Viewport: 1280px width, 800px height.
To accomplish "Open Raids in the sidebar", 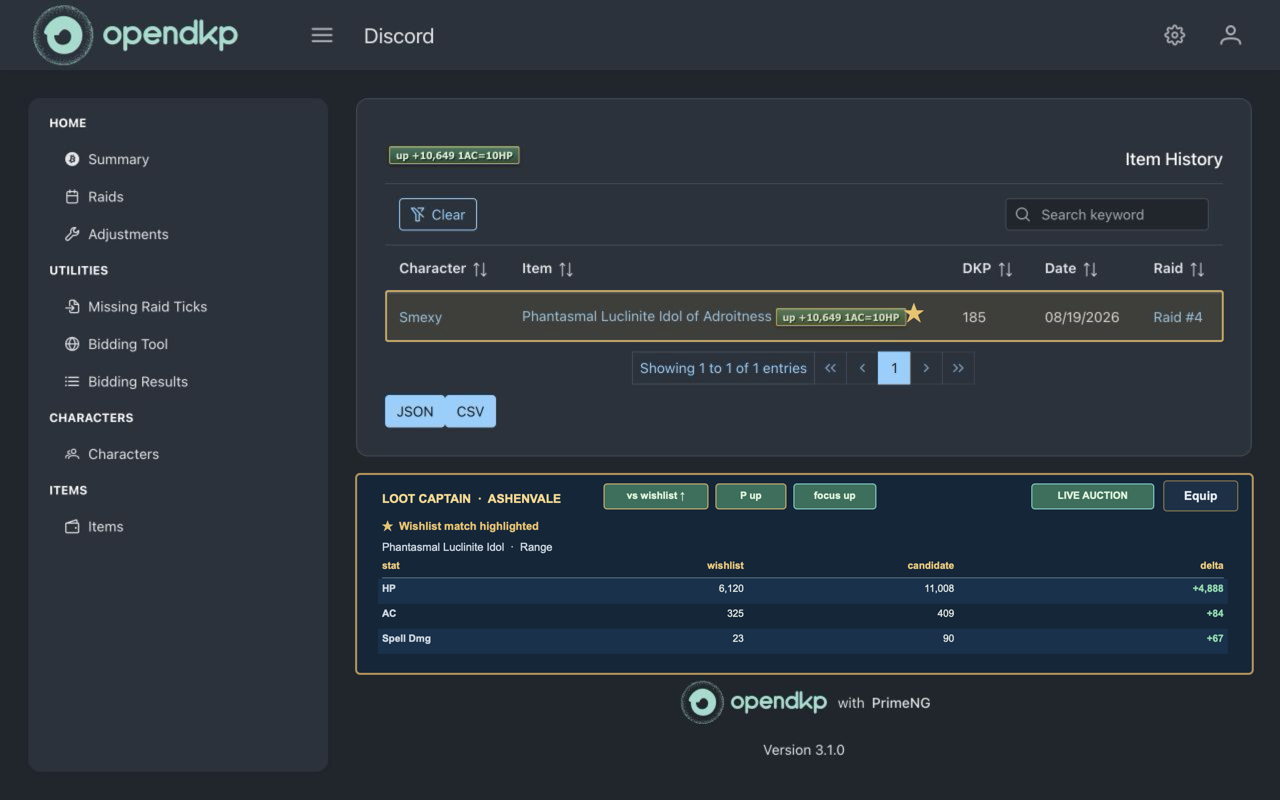I will tap(106, 197).
